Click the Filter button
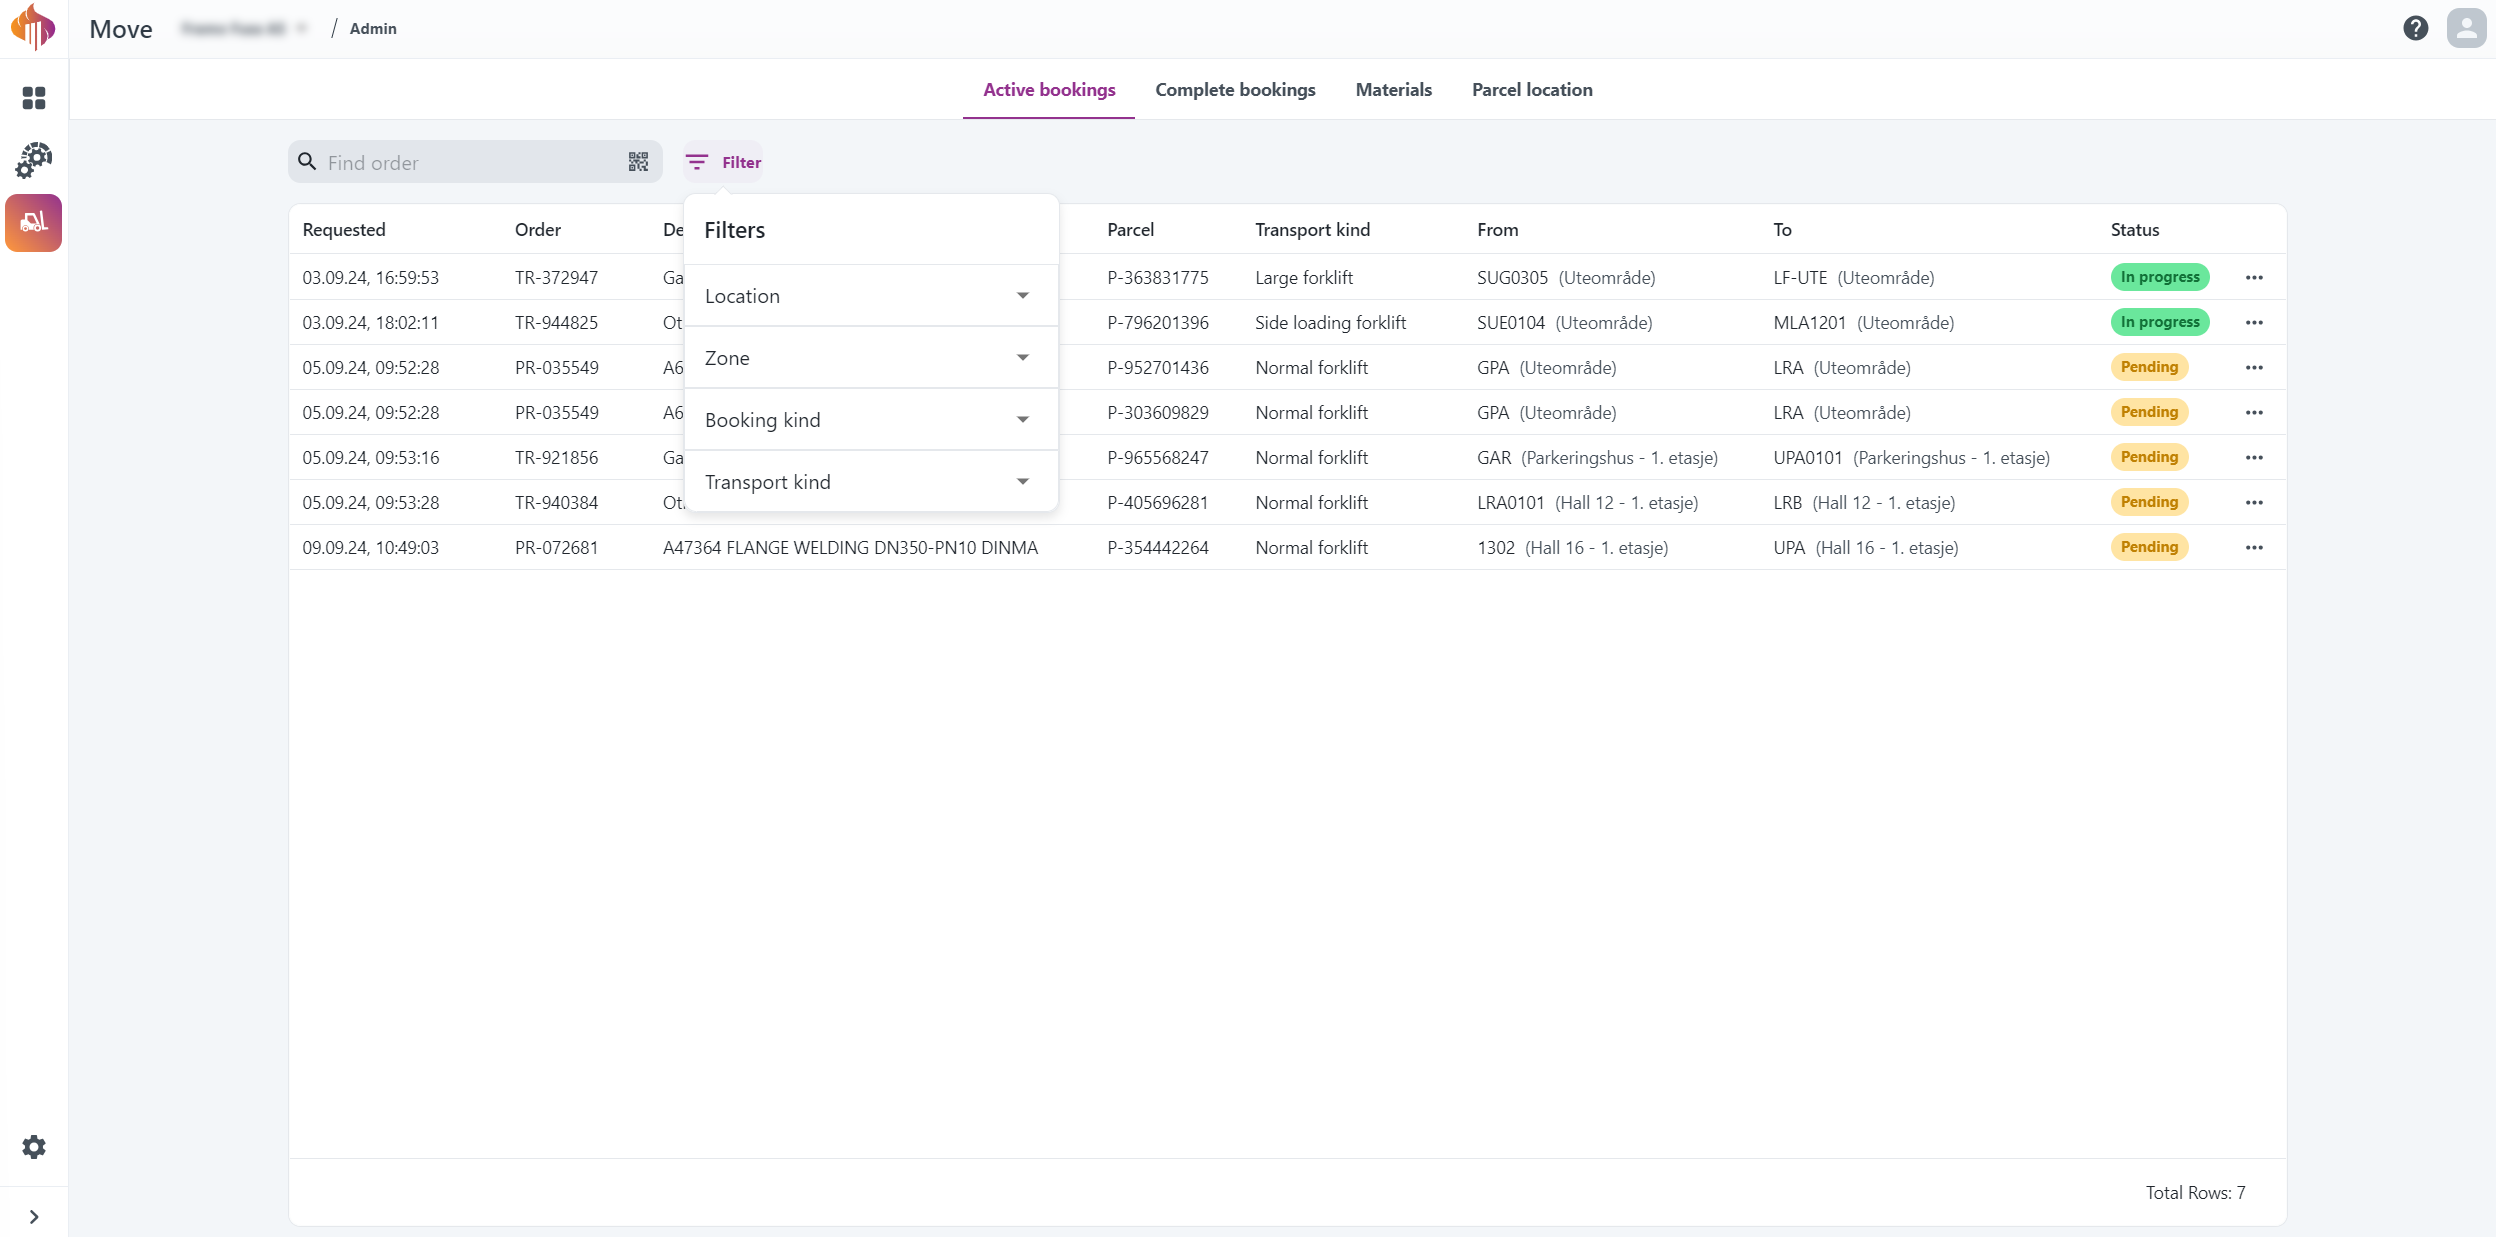This screenshot has height=1237, width=2496. [x=723, y=162]
